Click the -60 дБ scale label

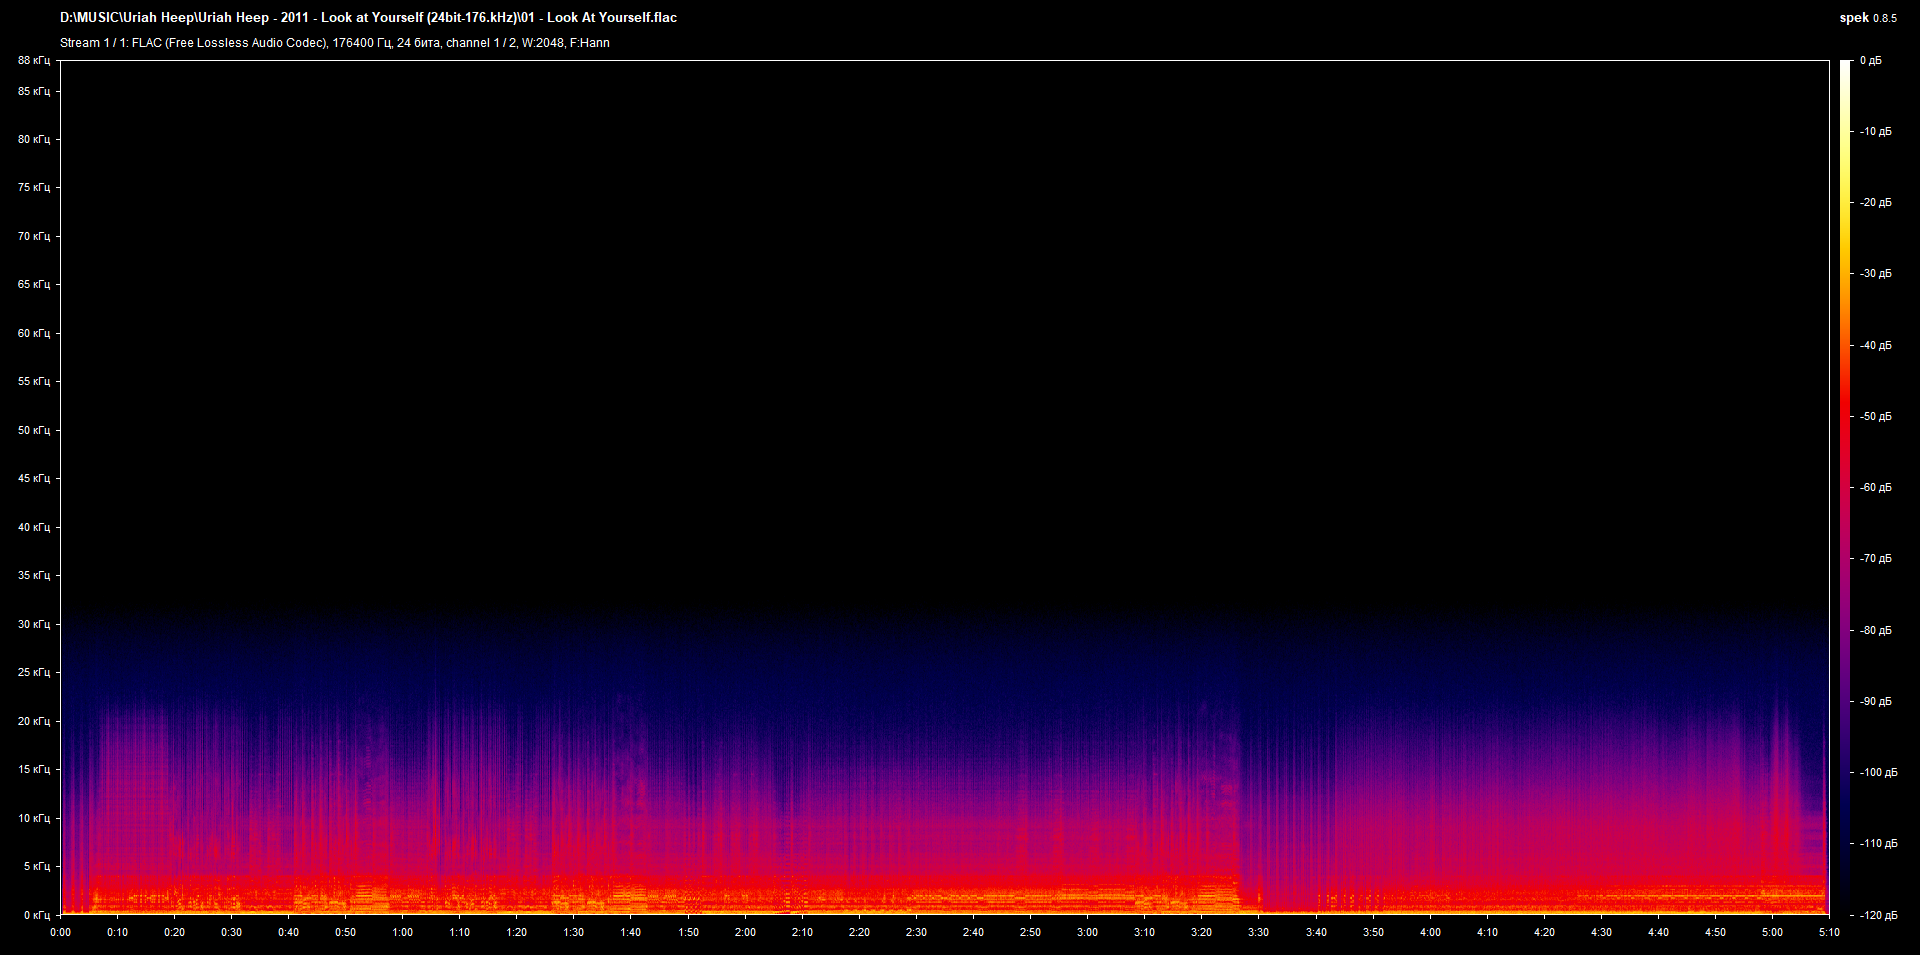pyautogui.click(x=1875, y=488)
